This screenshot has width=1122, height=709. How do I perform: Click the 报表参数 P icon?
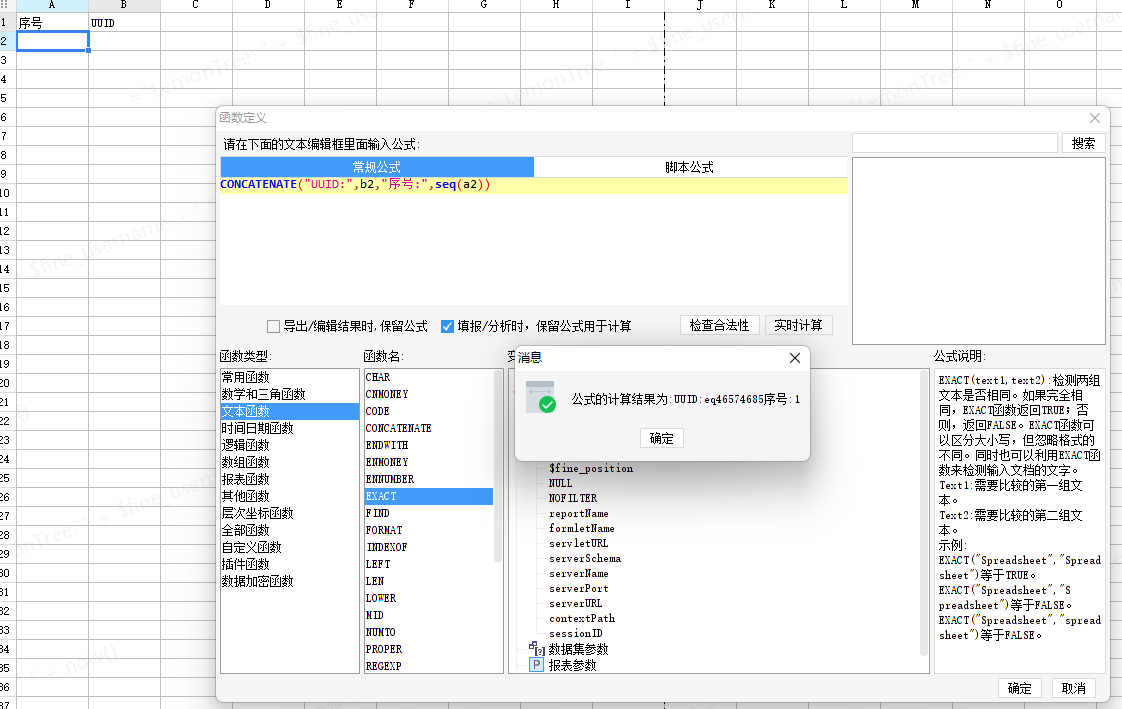coord(536,665)
